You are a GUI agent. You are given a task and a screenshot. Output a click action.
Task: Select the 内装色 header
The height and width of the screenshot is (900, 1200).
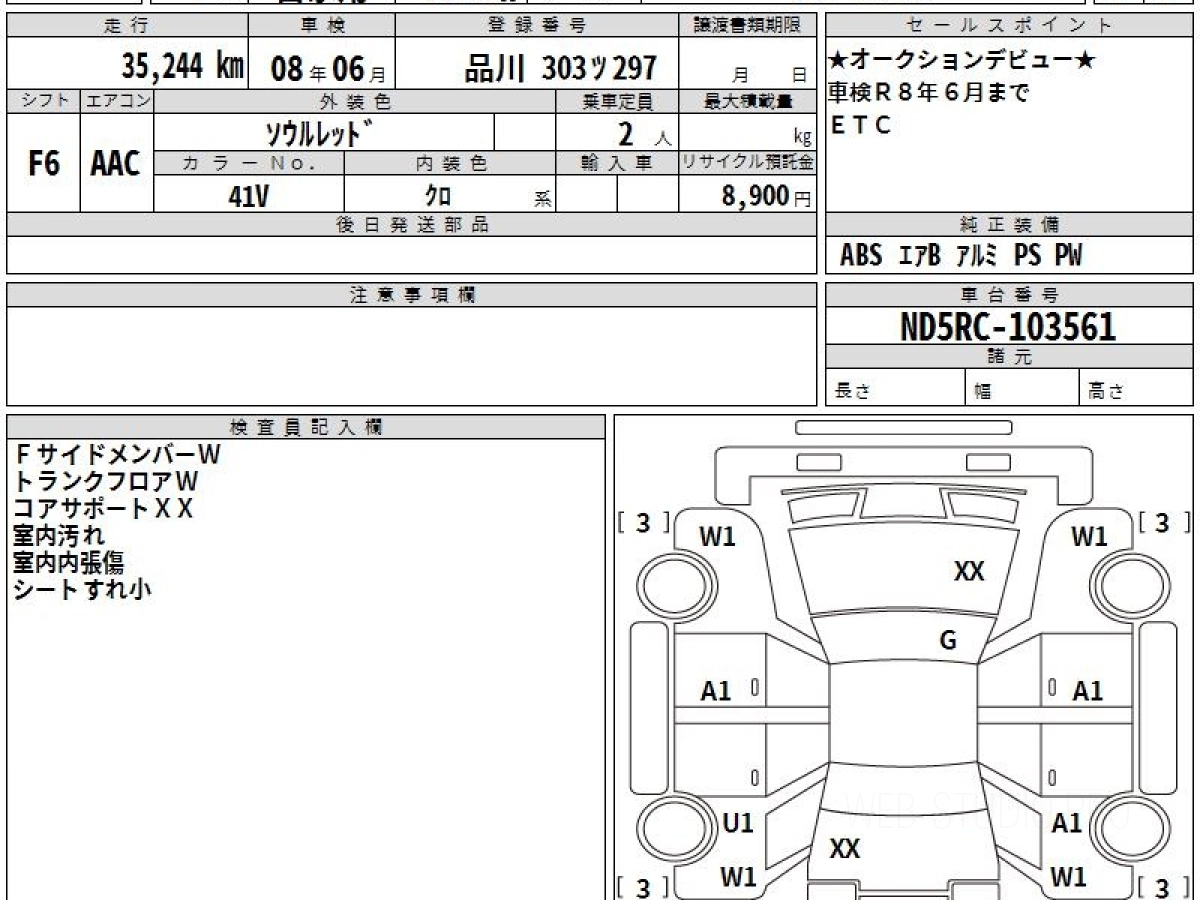point(450,163)
